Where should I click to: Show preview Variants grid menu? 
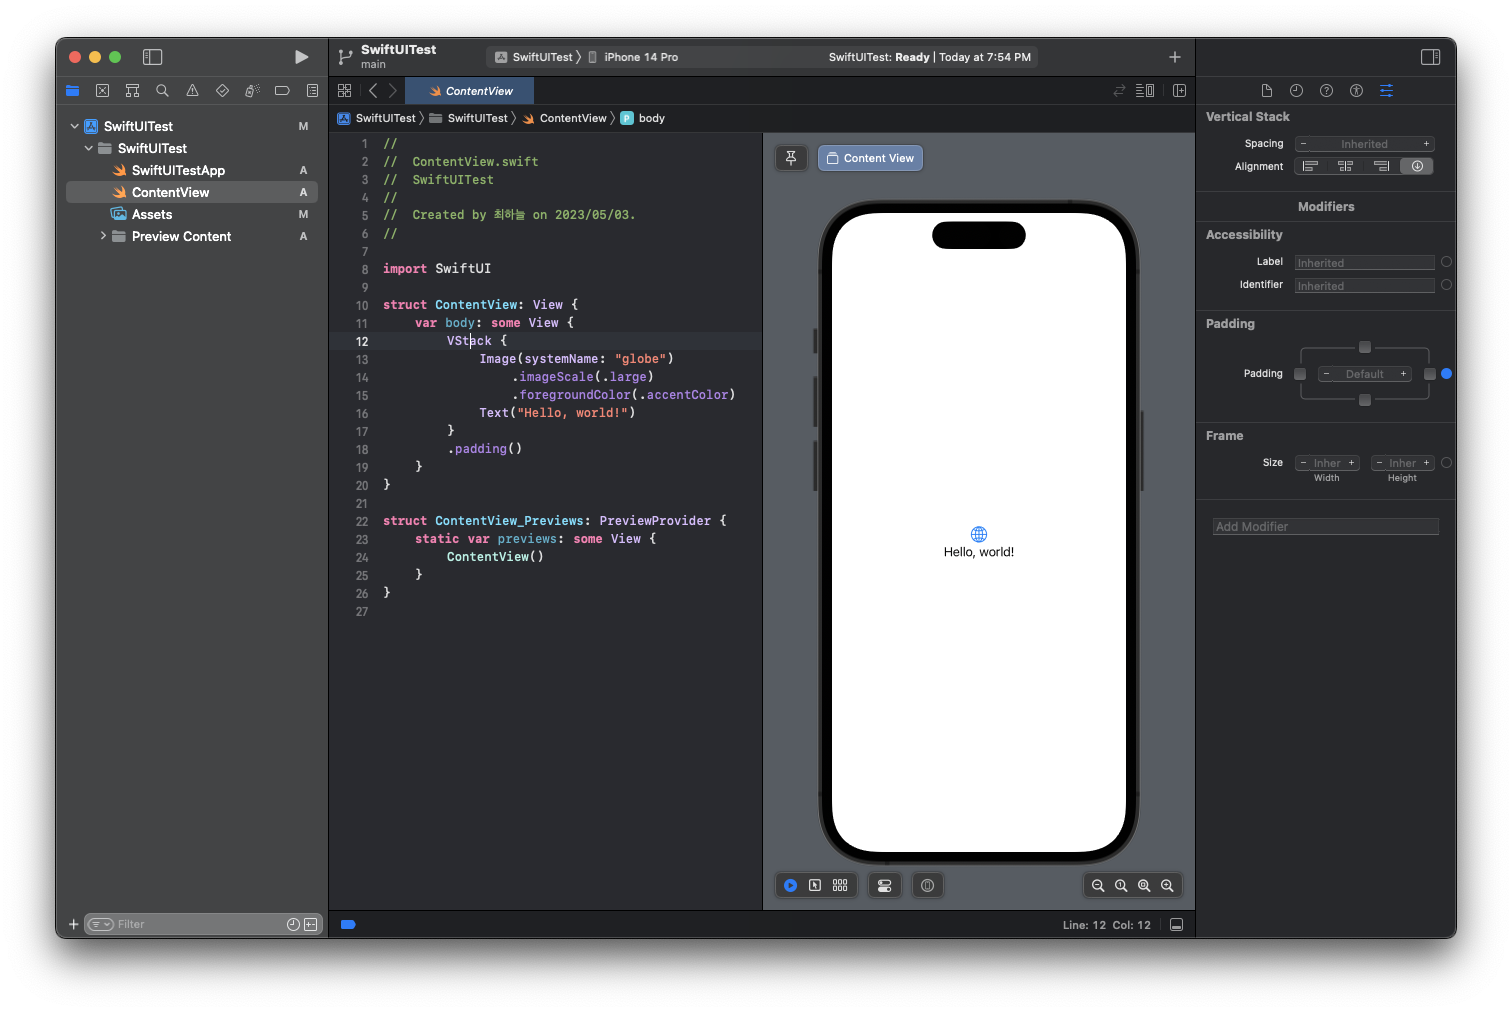(x=840, y=885)
